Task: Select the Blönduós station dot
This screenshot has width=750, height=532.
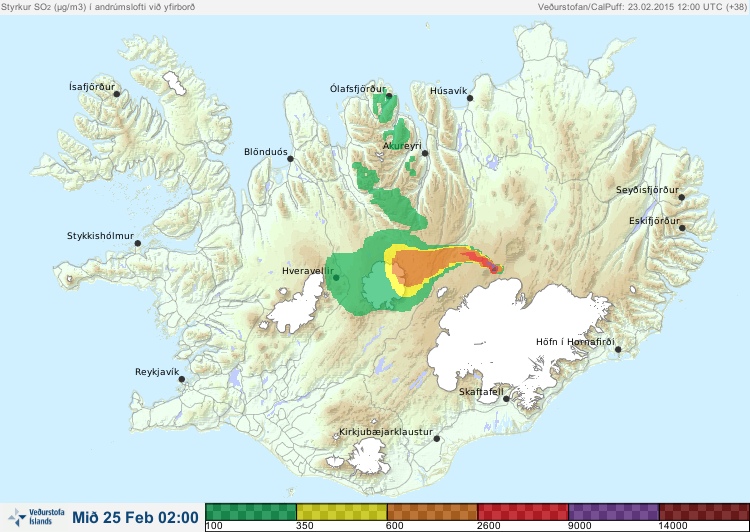Action: 290,158
